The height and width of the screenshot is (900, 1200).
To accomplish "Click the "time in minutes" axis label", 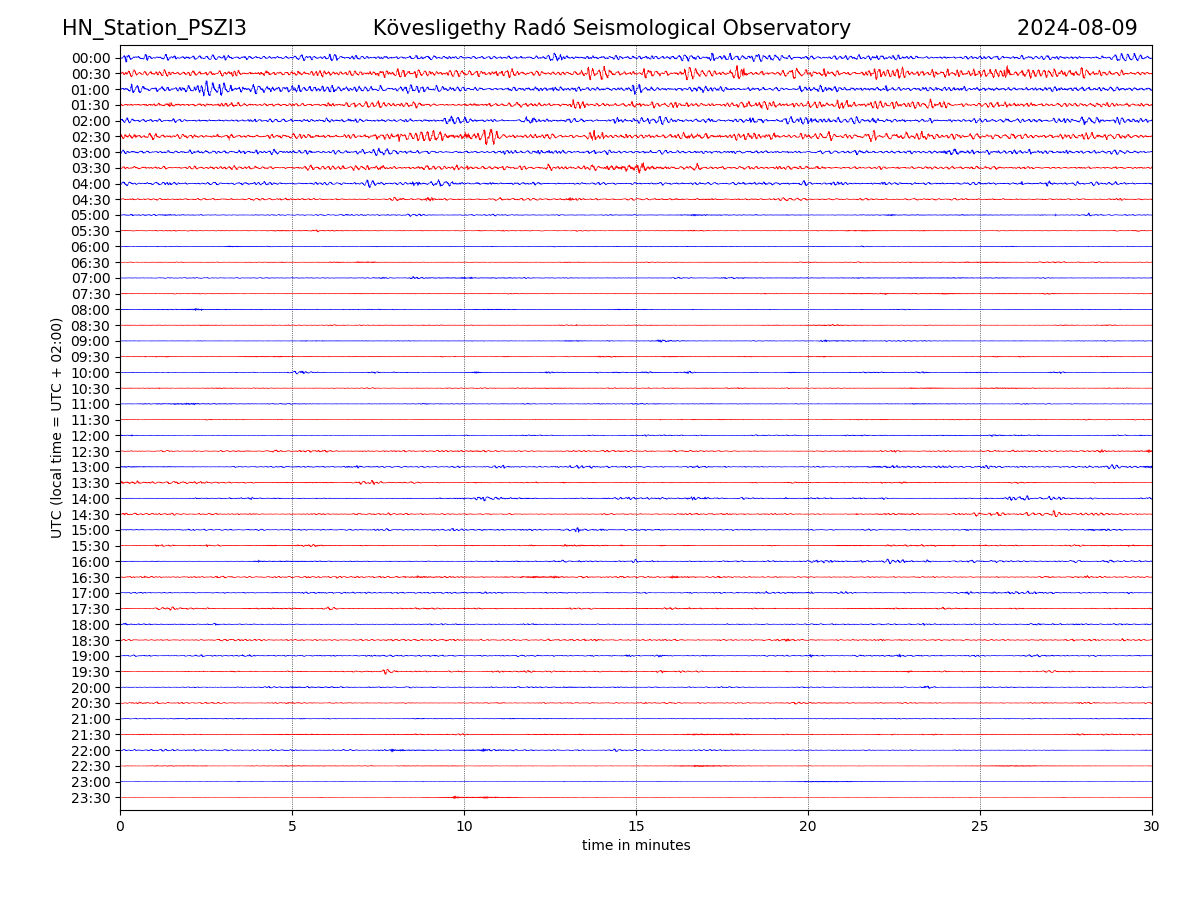I will (636, 846).
